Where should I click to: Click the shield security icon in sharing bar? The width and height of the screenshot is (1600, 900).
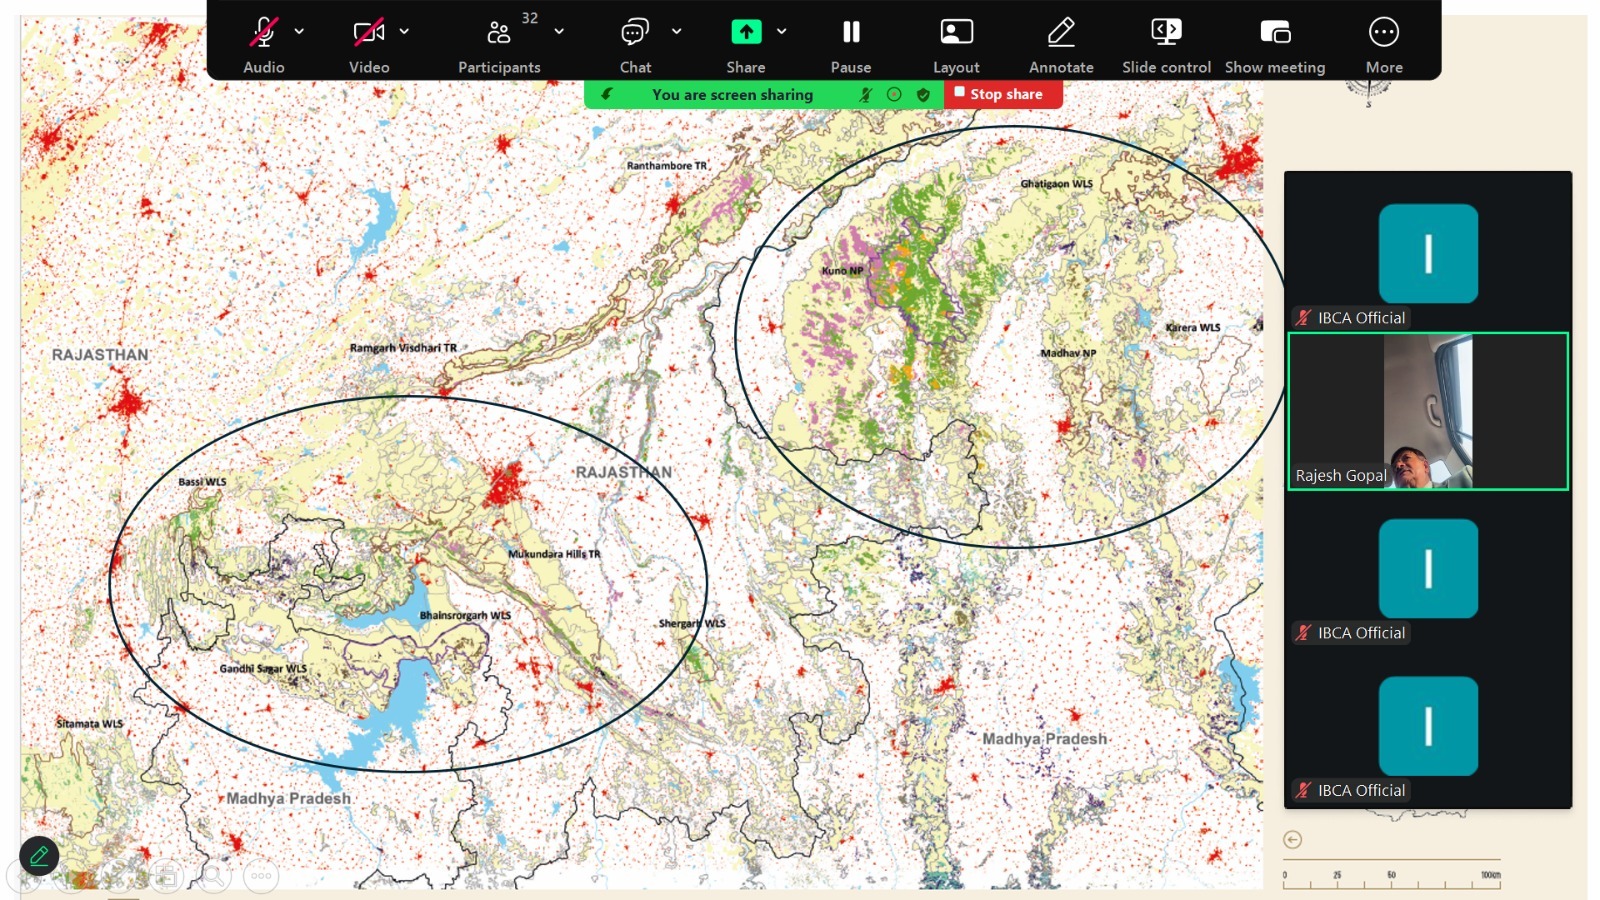(923, 95)
